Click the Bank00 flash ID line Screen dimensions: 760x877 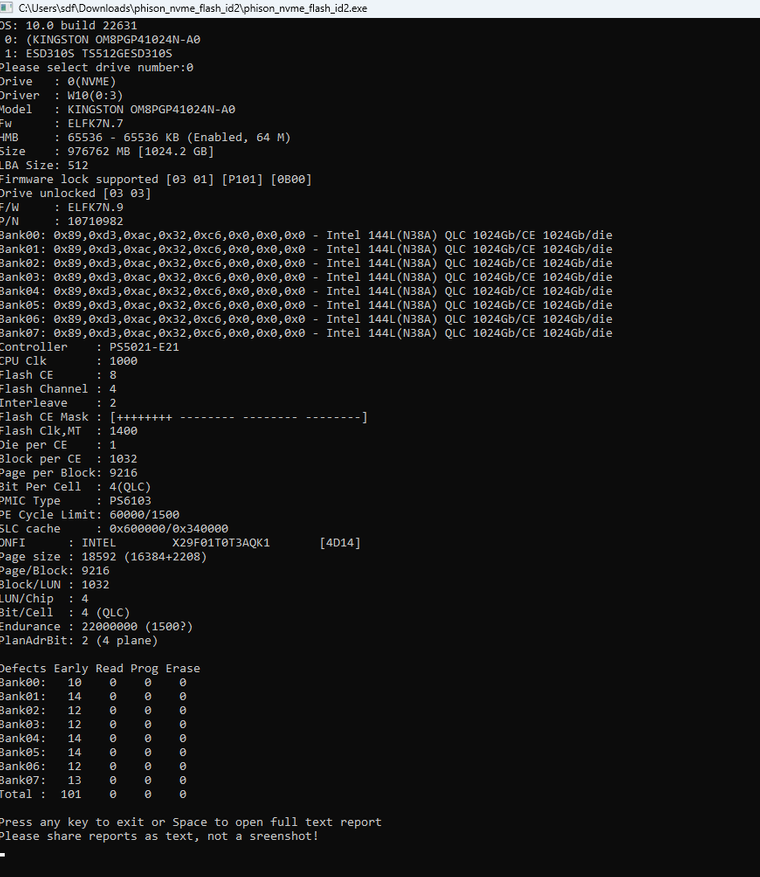point(306,235)
